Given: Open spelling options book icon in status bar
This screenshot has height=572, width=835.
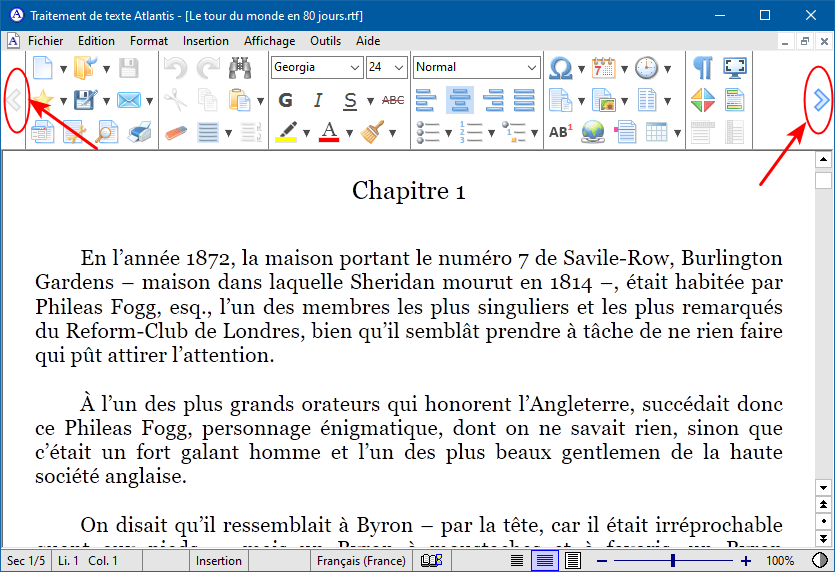Looking at the screenshot, I should (431, 560).
